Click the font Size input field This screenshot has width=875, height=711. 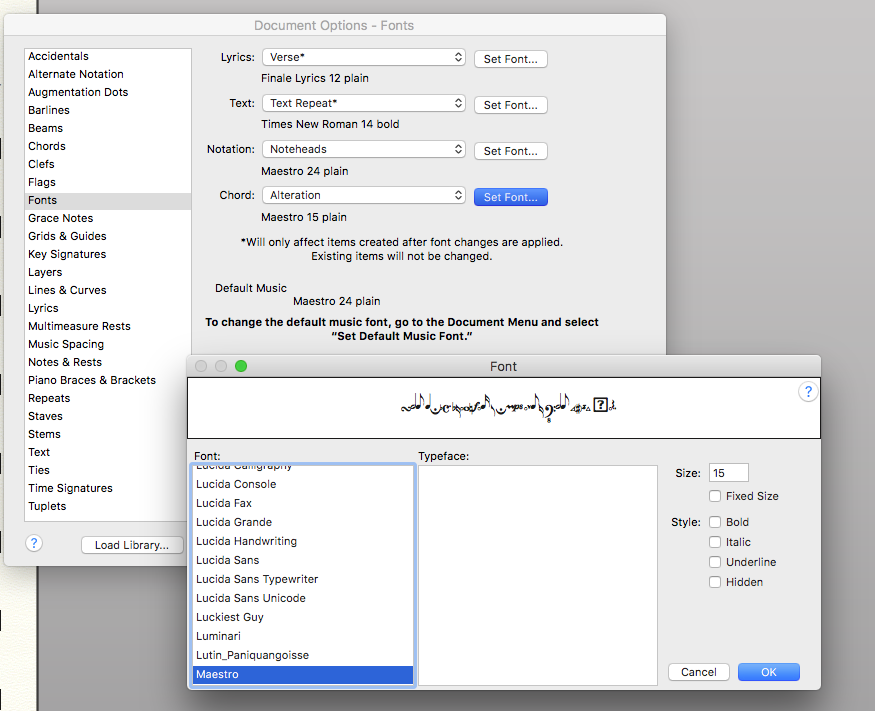728,473
